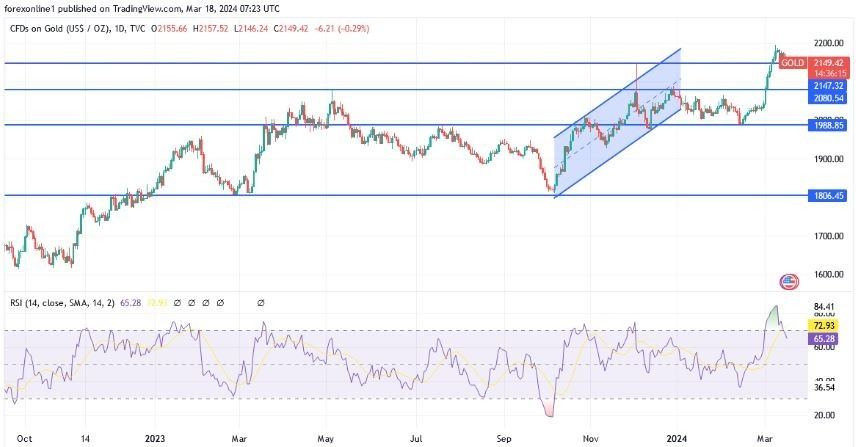Screen dimensions: 856x447
Task: Click the May label on time axis
Action: [325, 438]
